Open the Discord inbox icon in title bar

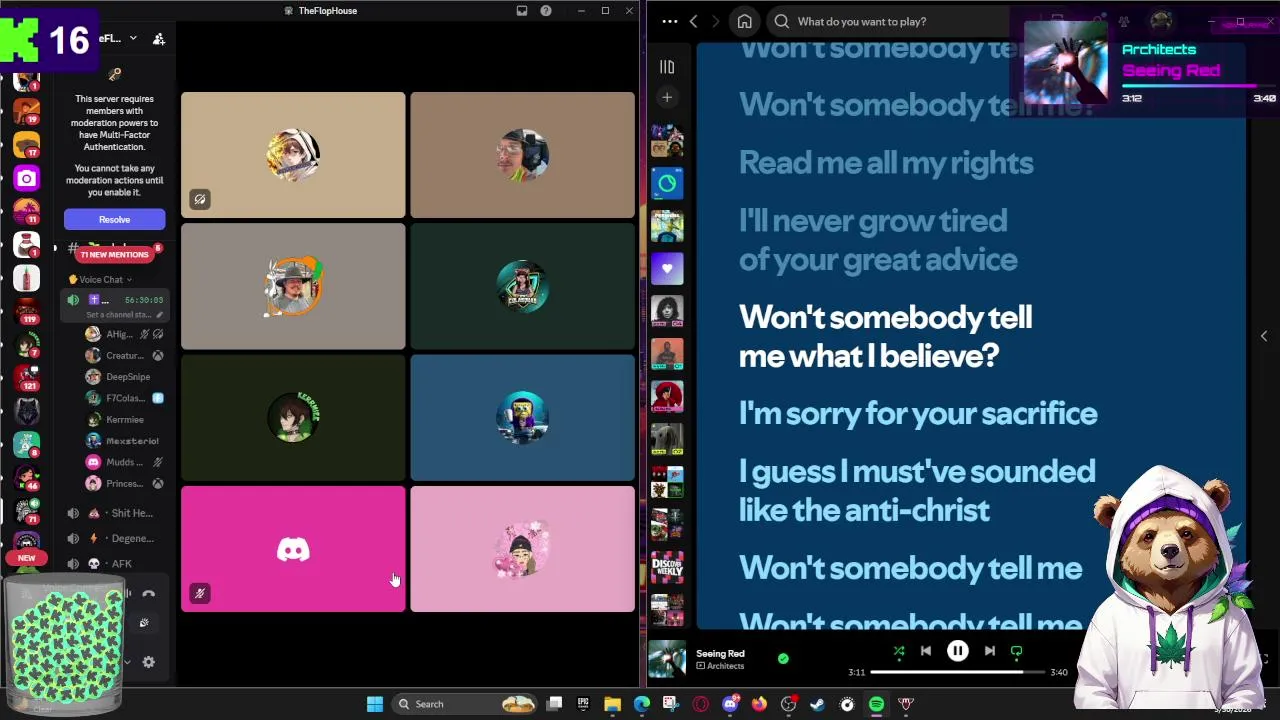pos(521,11)
